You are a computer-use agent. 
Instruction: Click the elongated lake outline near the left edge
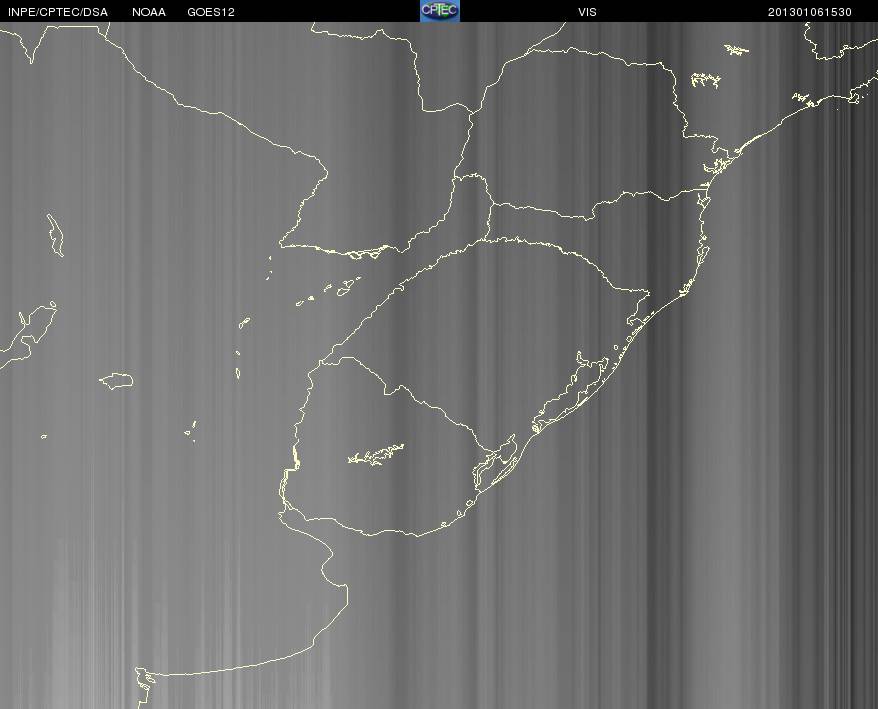pyautogui.click(x=55, y=234)
